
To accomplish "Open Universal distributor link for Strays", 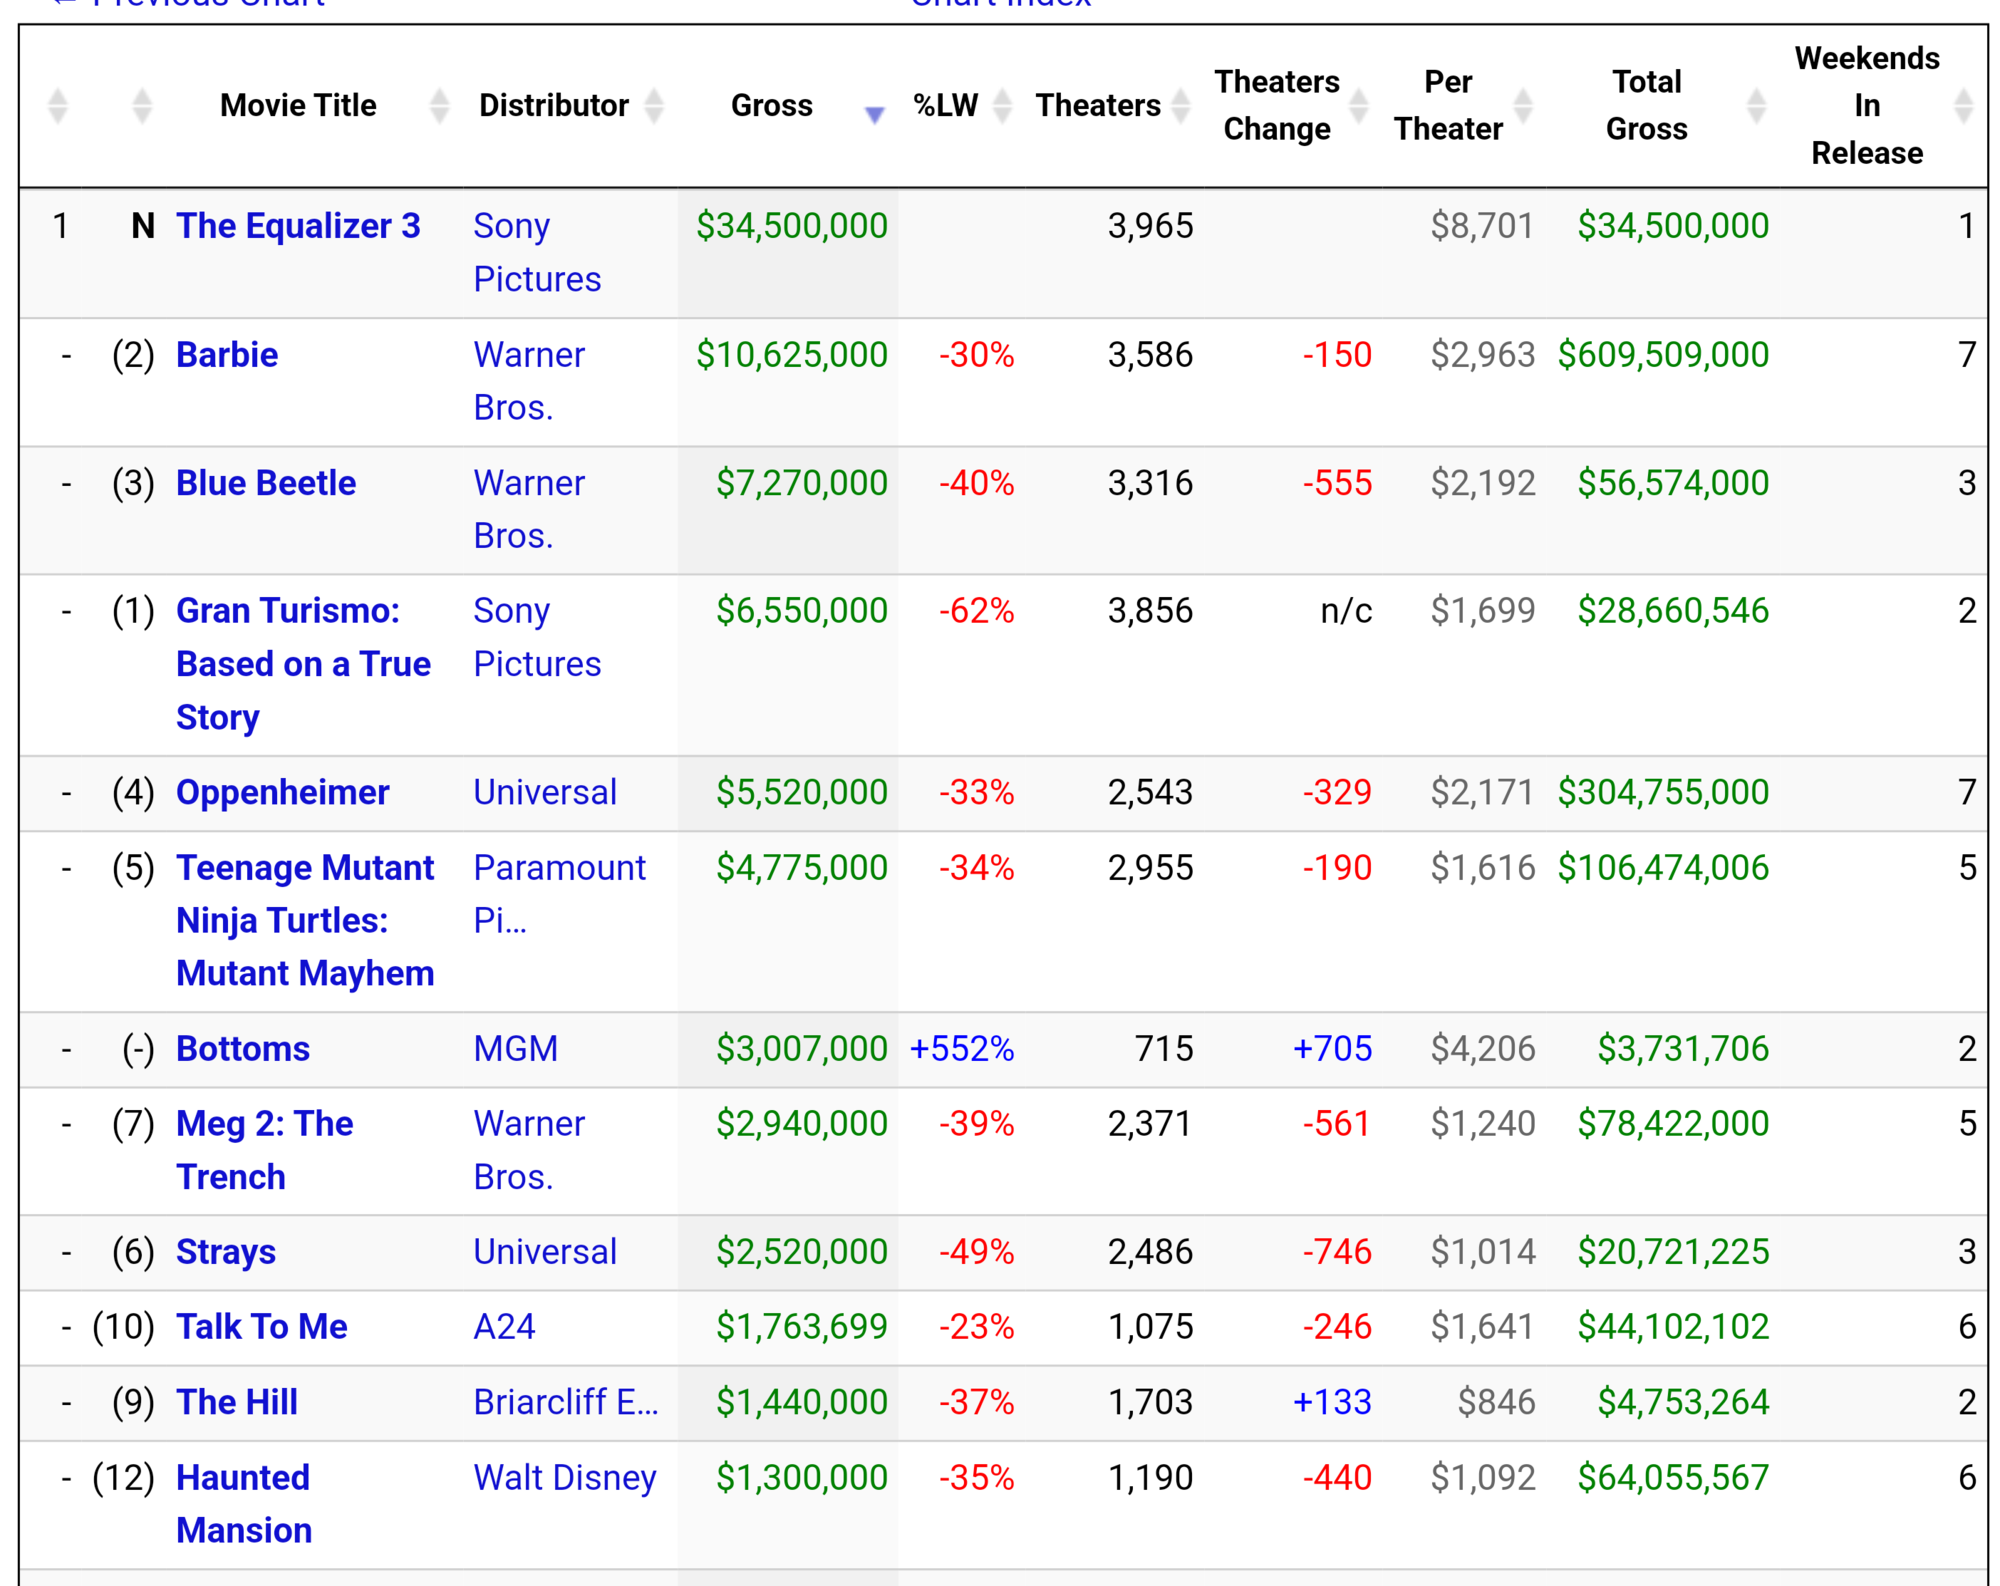I will 545,1252.
